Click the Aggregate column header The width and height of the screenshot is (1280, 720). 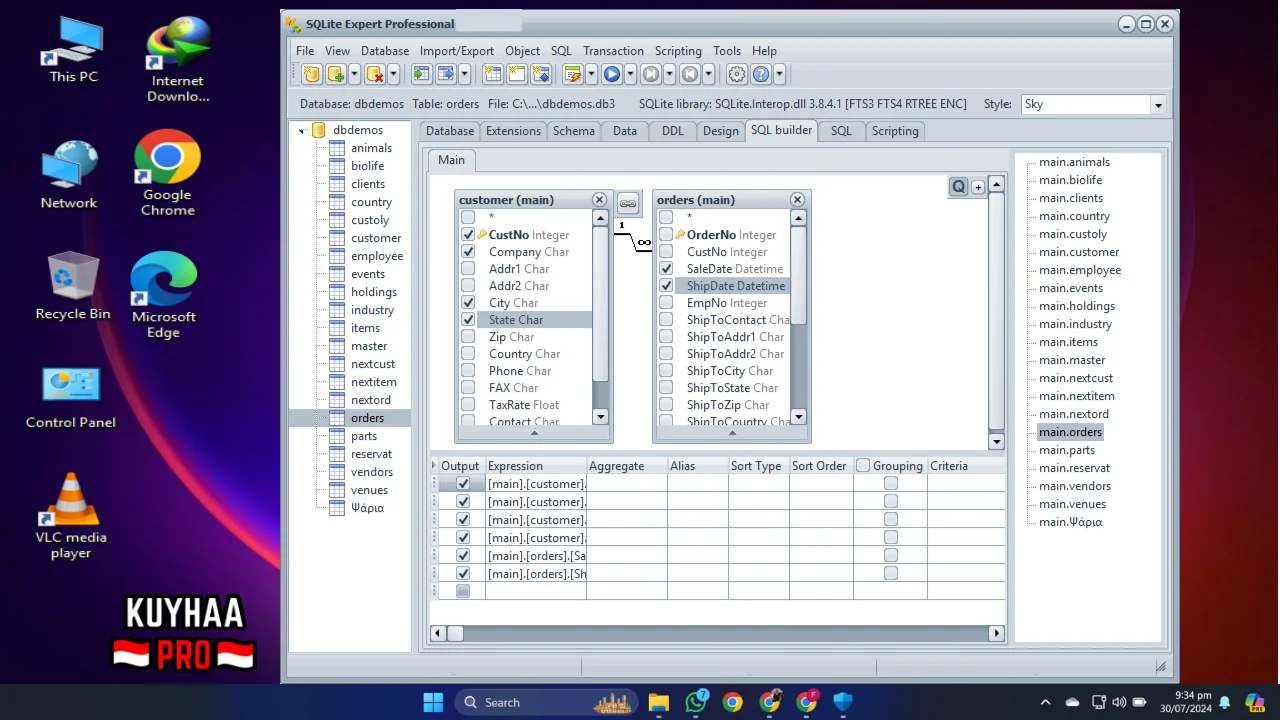[626, 466]
